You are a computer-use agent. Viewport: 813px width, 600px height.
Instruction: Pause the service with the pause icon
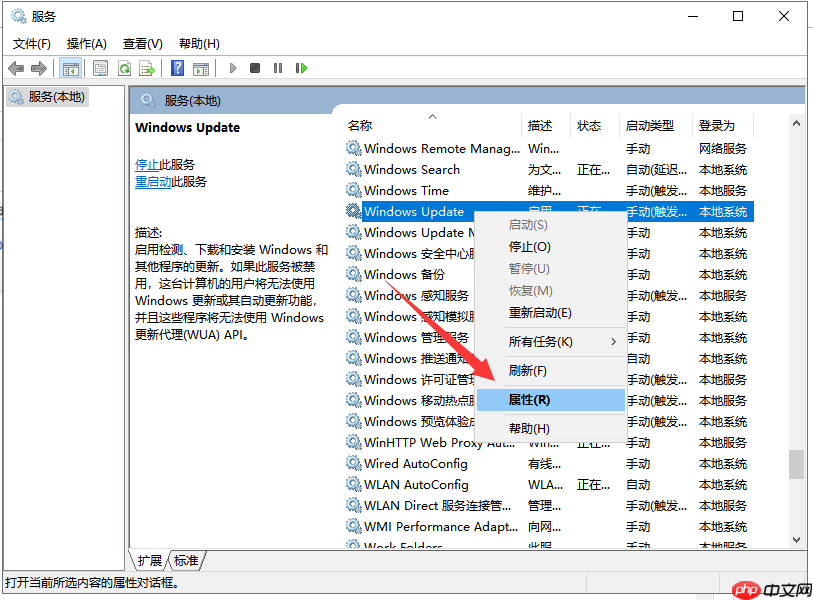click(x=279, y=67)
